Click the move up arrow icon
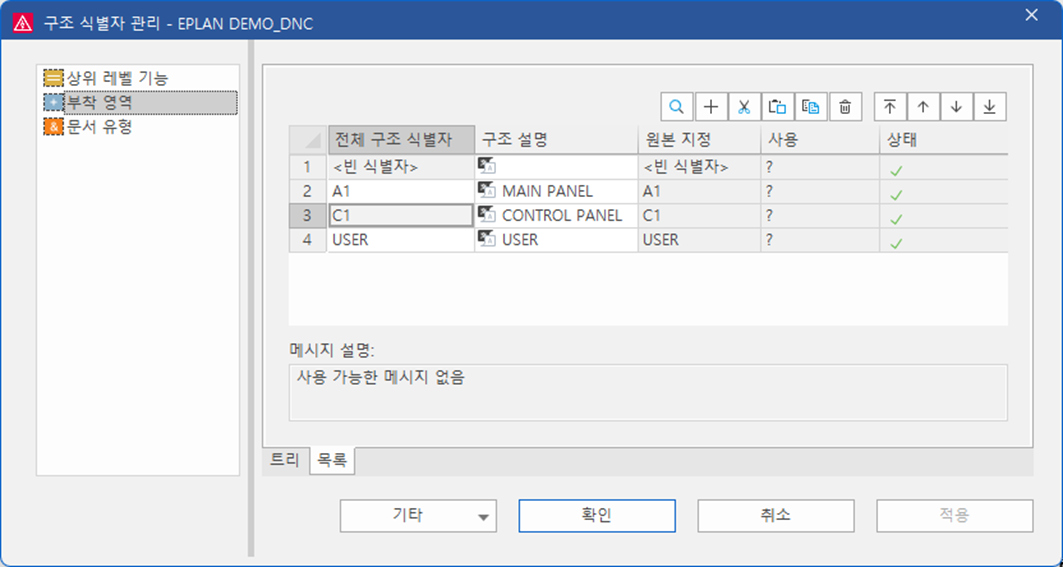1063x567 pixels. [x=923, y=107]
